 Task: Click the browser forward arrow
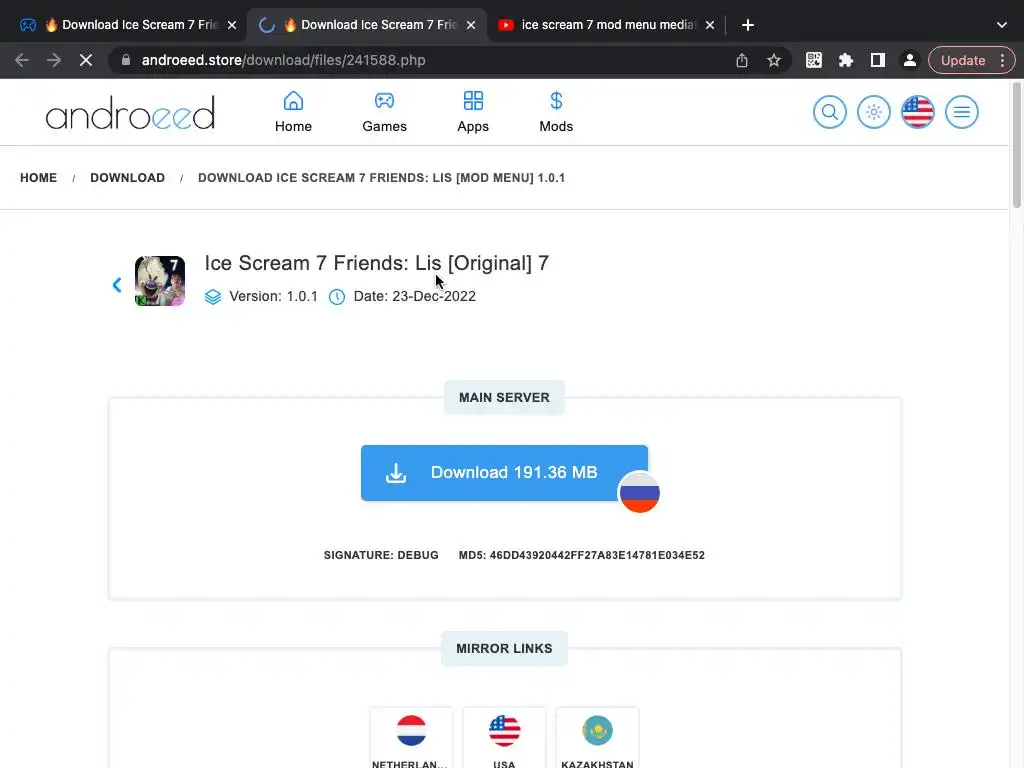[54, 60]
